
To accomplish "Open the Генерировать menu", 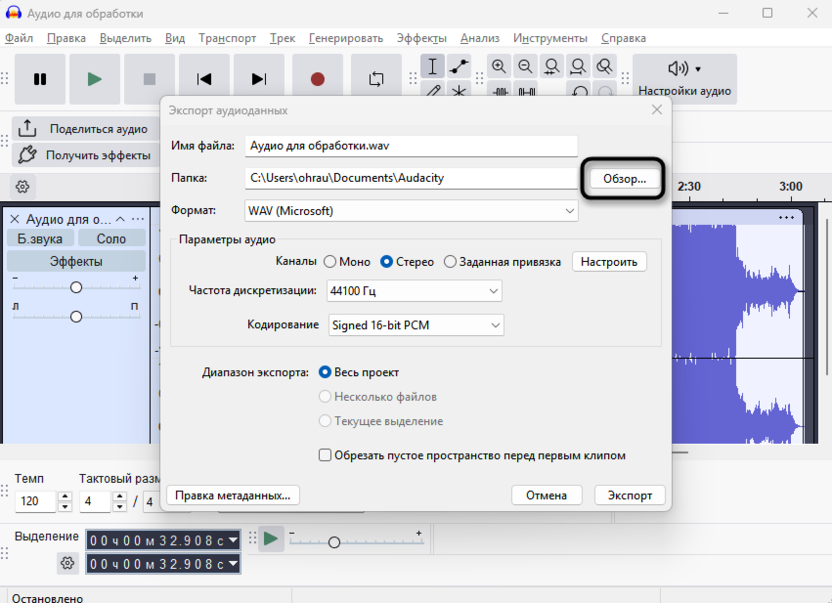I will [x=345, y=38].
